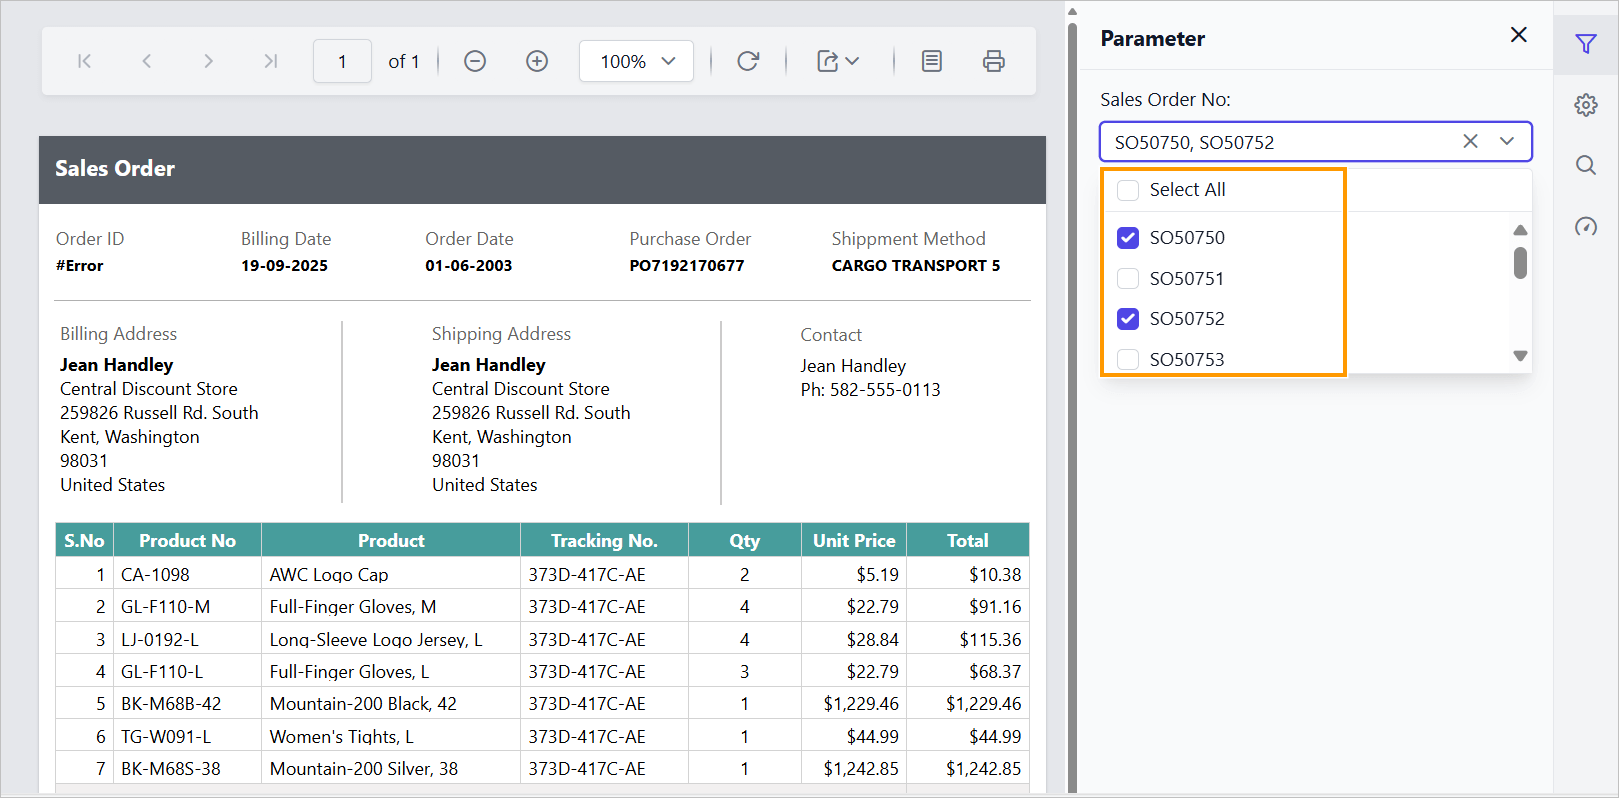The height and width of the screenshot is (798, 1619).
Task: Refresh the report
Action: tap(748, 61)
